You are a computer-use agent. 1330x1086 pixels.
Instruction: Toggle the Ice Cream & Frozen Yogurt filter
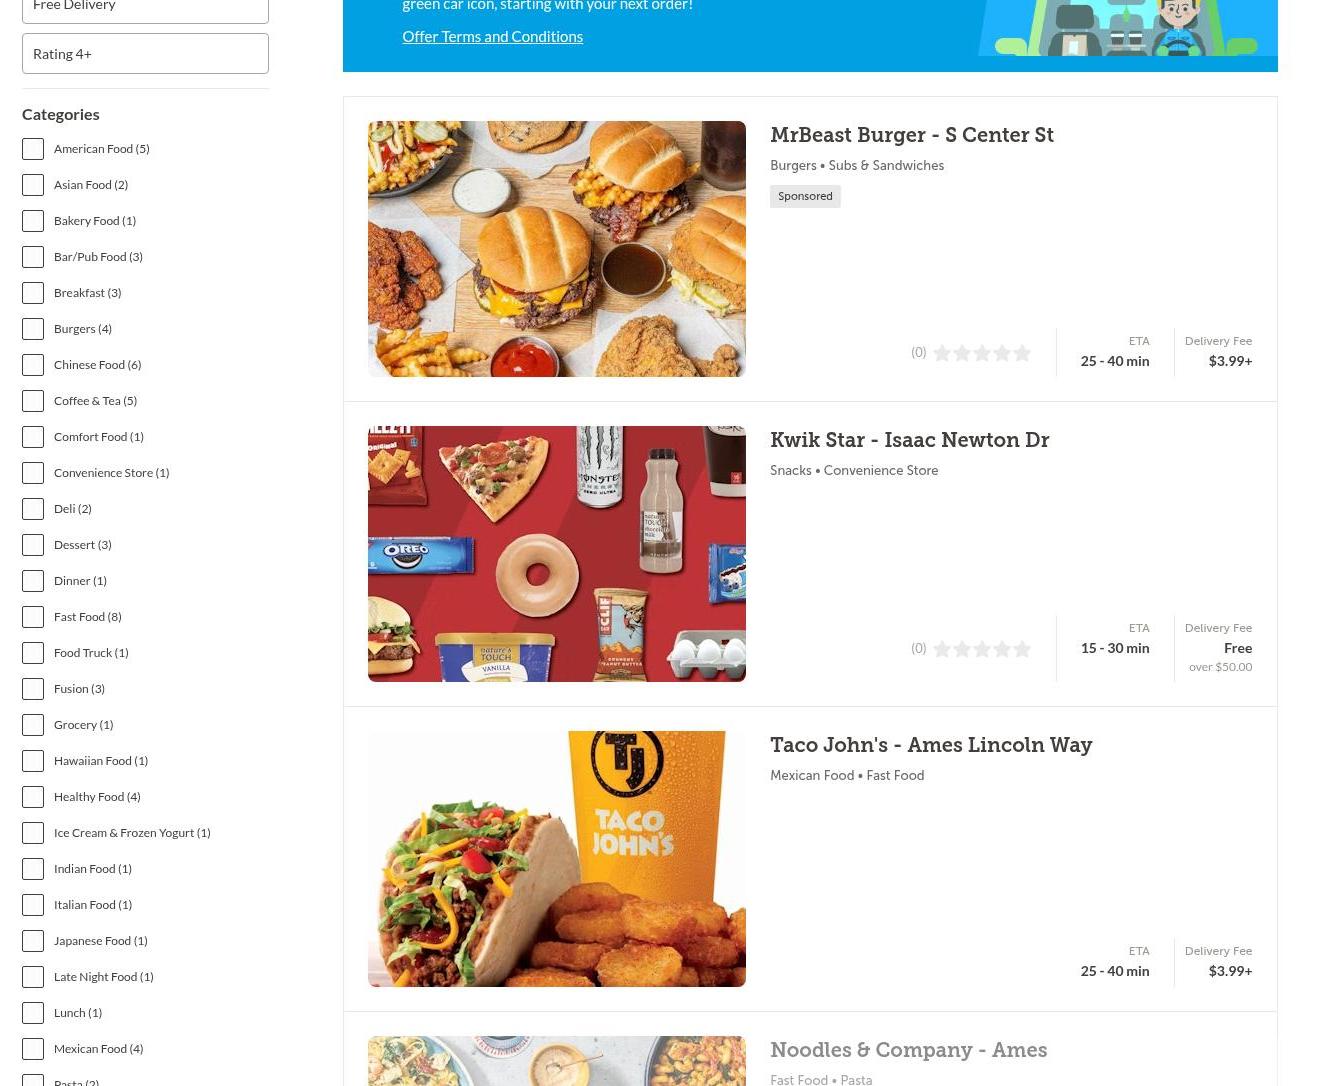pos(33,833)
